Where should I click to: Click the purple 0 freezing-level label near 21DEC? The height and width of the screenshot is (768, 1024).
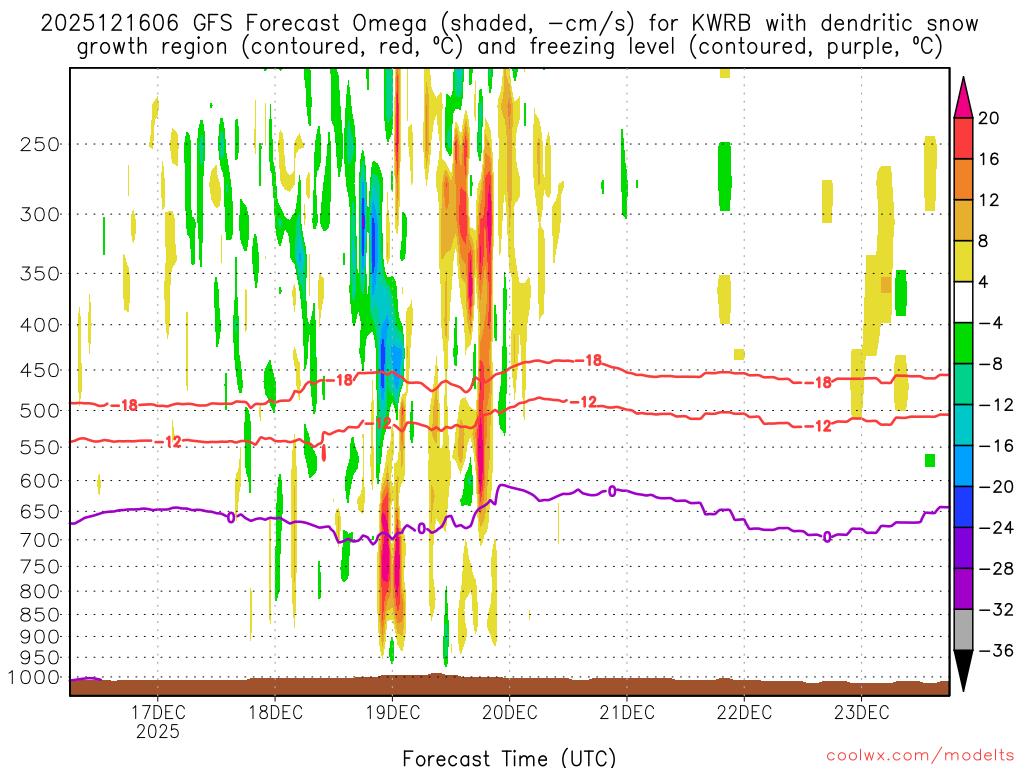click(x=612, y=490)
